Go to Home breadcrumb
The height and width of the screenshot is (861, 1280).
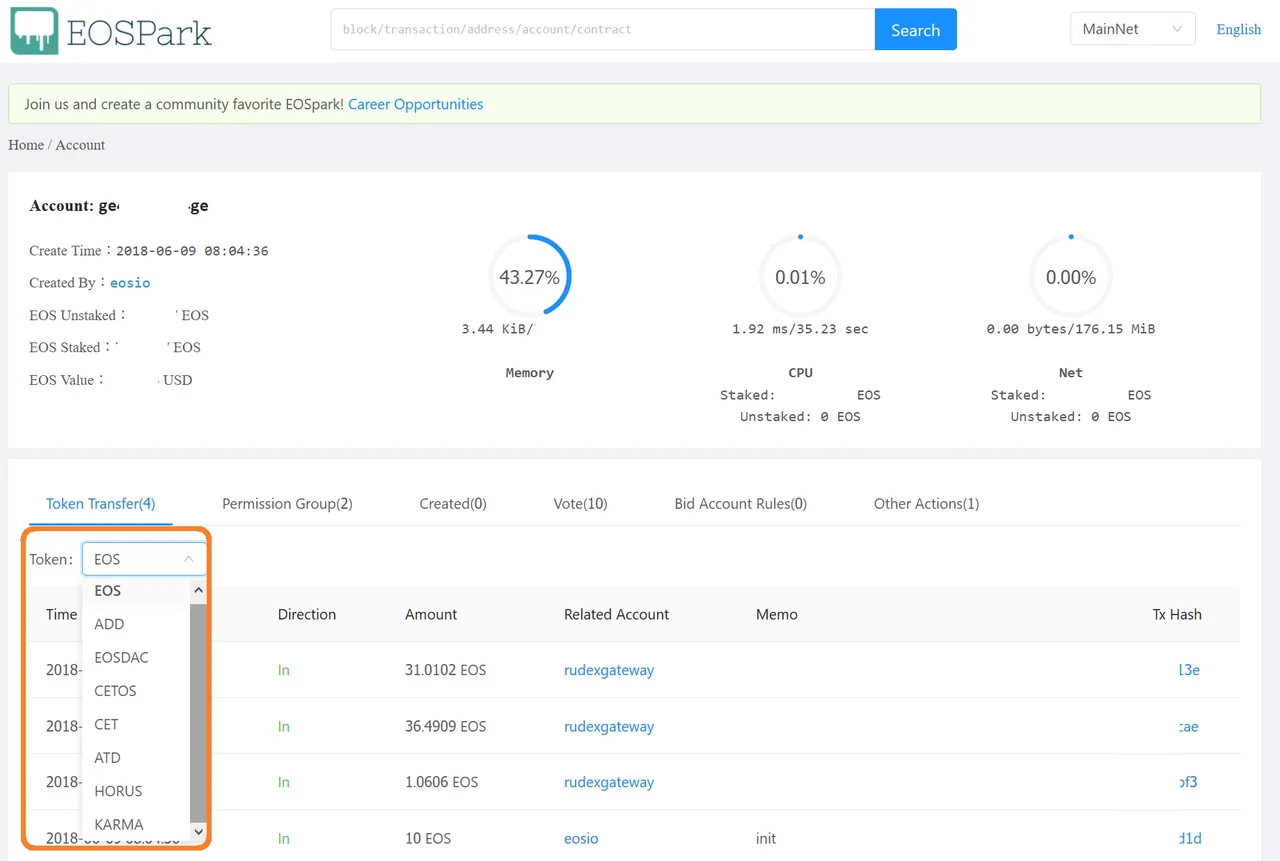[25, 145]
